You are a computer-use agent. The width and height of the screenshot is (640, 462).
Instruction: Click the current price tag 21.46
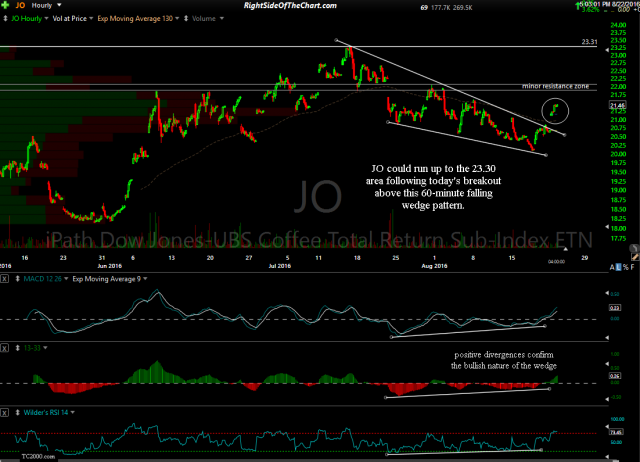[x=618, y=106]
